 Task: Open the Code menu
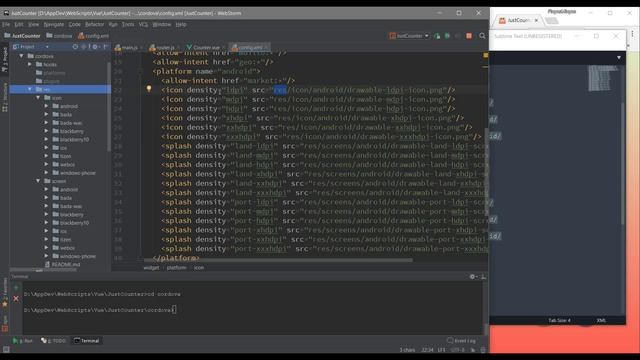74,24
